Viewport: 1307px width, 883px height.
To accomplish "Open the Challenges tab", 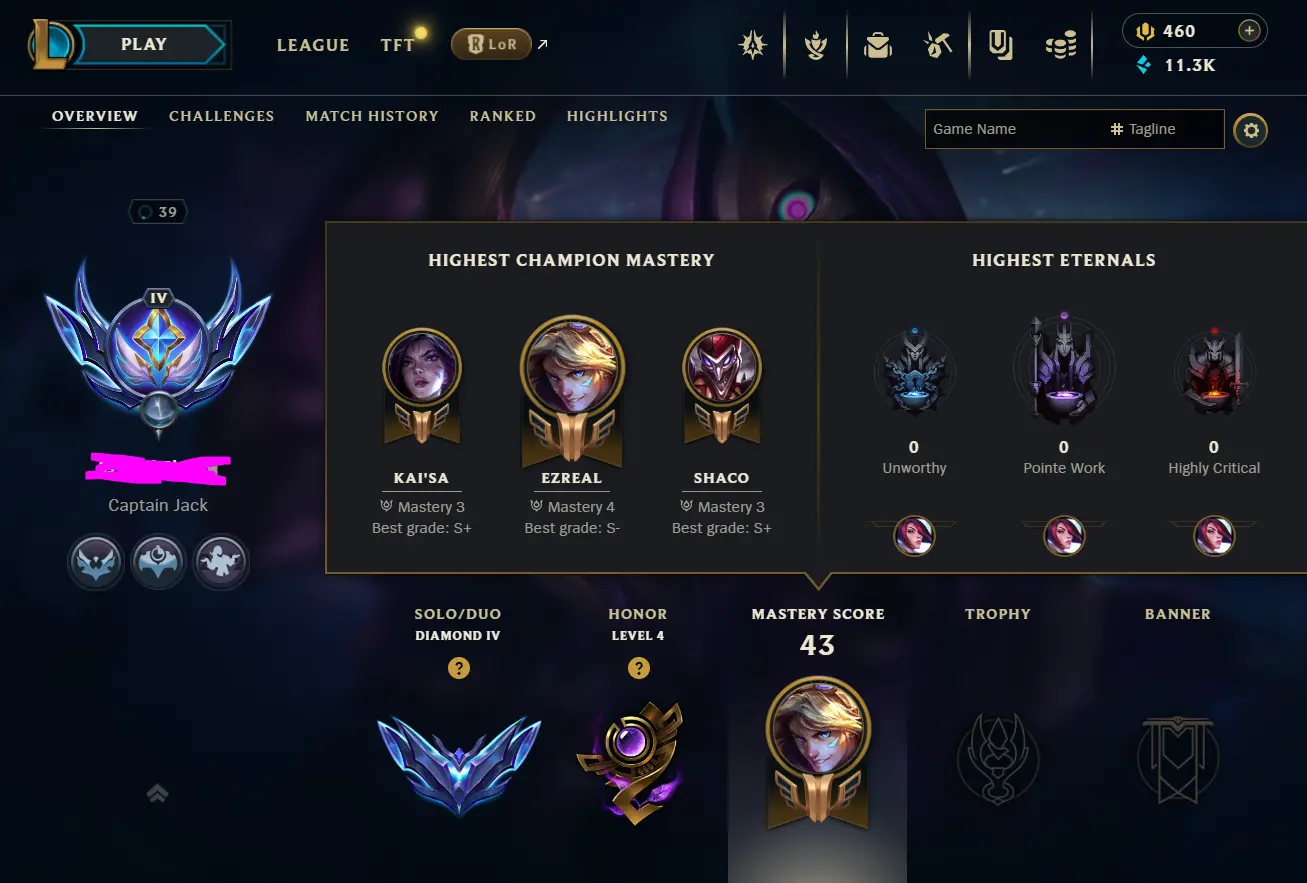I will (221, 116).
